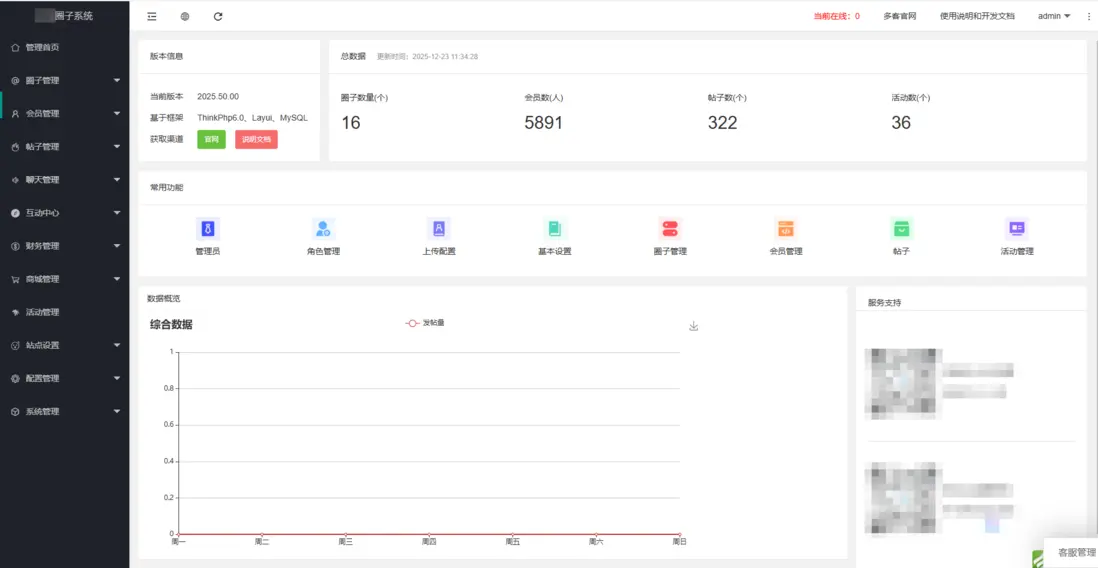Open the admin account dropdown
This screenshot has height=568, width=1098.
[x=1054, y=16]
